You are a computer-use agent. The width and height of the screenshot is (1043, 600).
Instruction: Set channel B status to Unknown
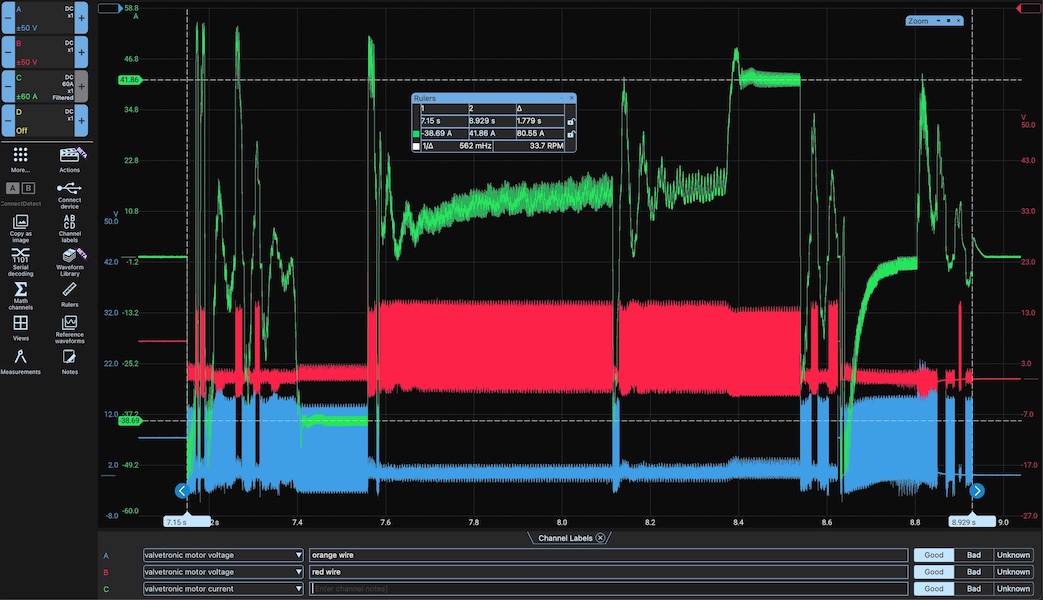click(1013, 572)
